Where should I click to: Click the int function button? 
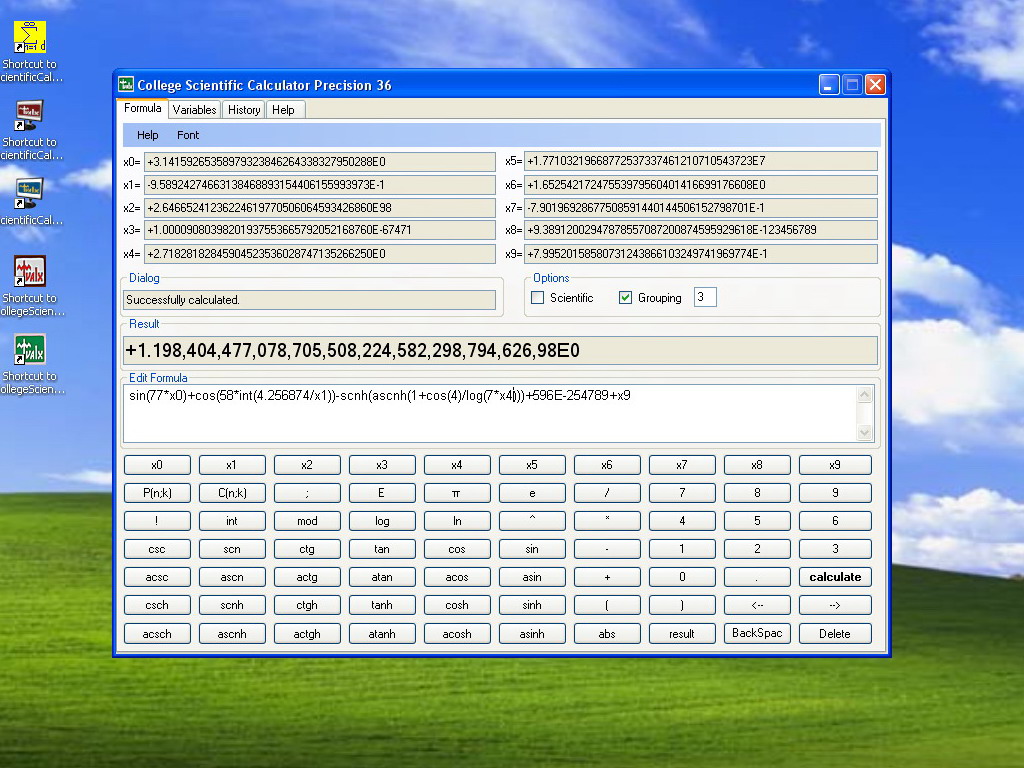[232, 521]
